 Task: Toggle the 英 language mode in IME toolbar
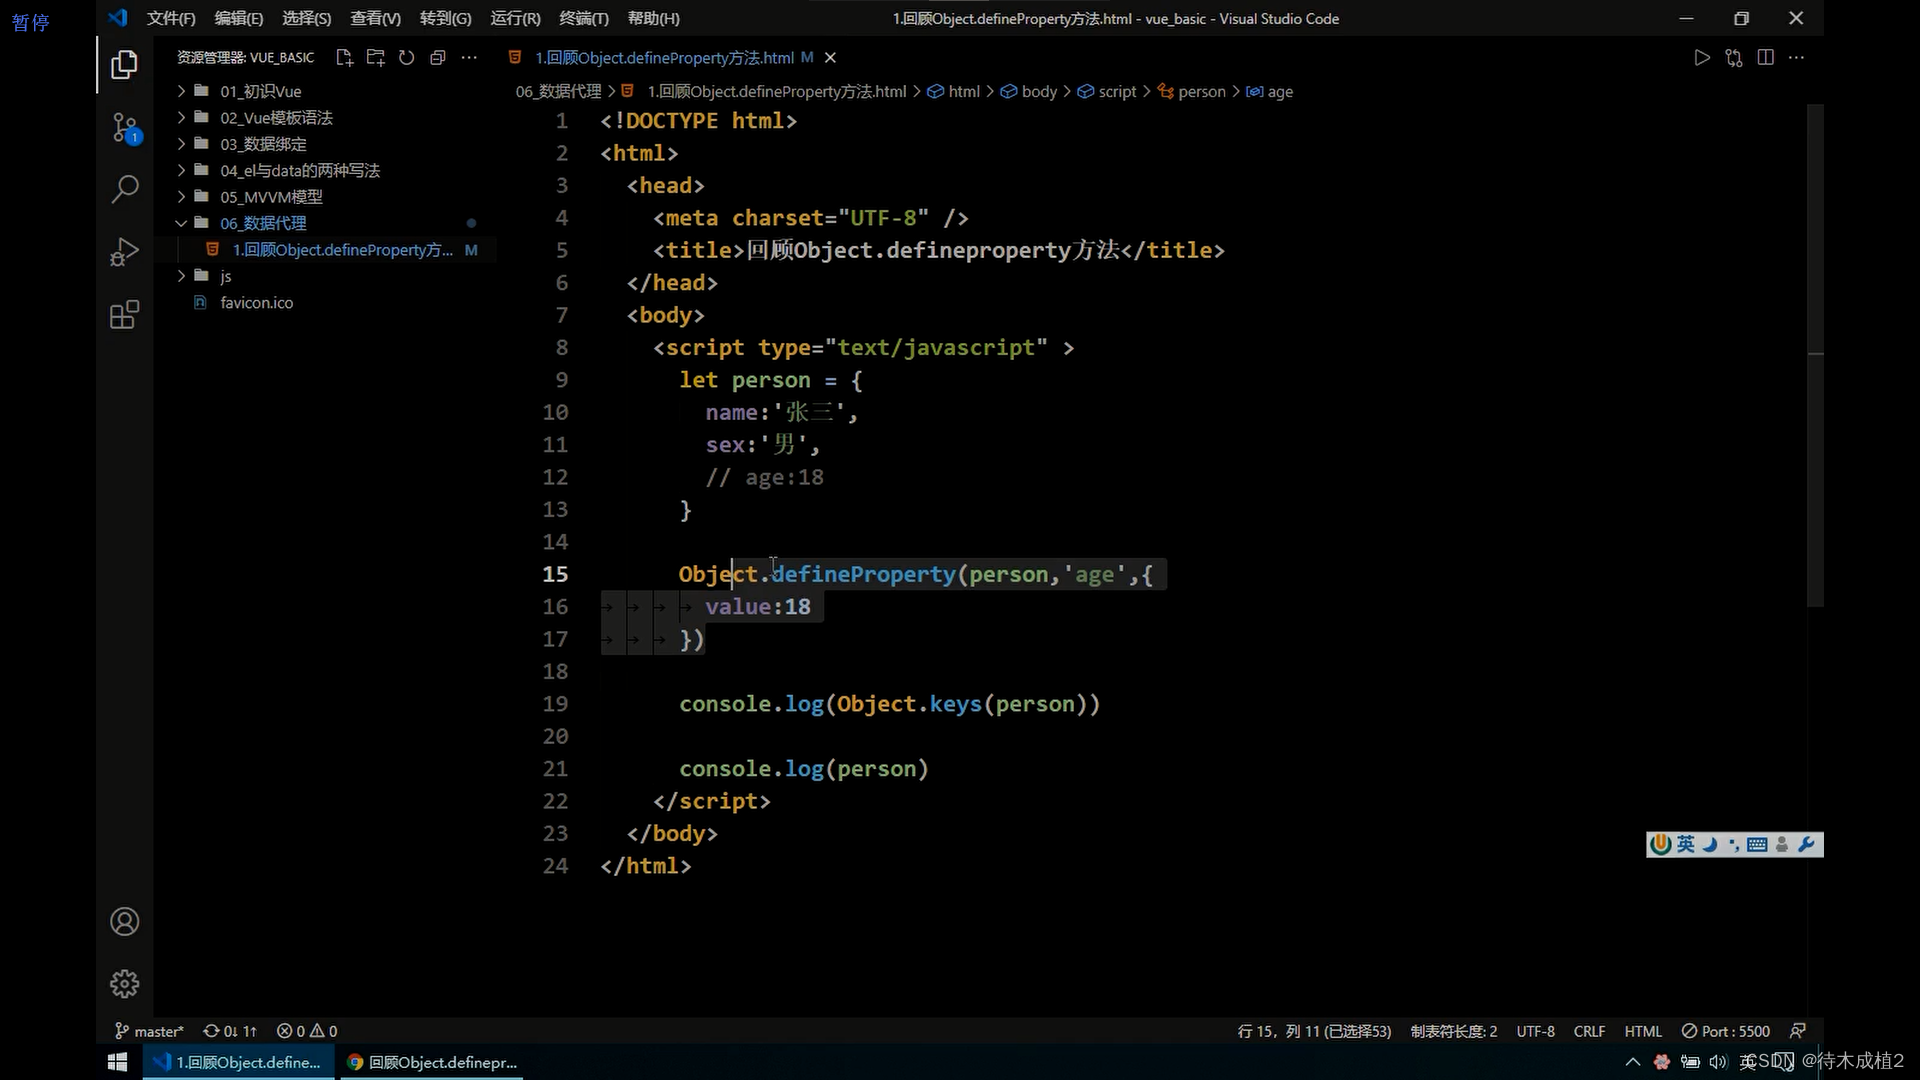(x=1686, y=845)
